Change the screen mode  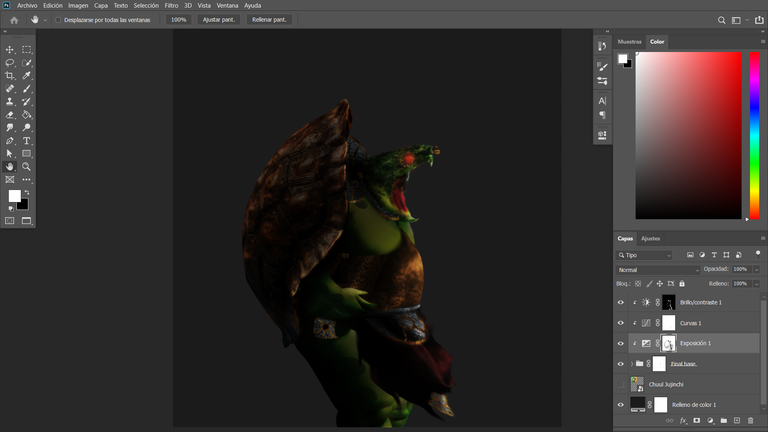tap(26, 221)
